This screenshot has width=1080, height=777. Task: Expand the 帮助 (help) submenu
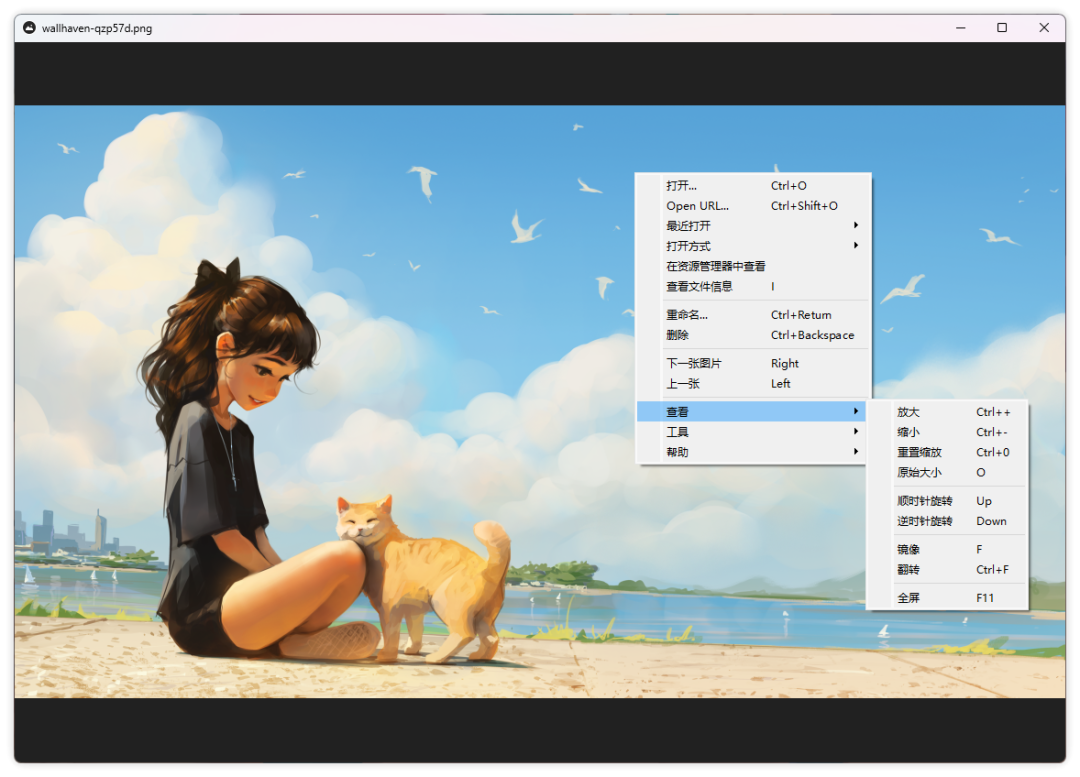[x=678, y=451]
